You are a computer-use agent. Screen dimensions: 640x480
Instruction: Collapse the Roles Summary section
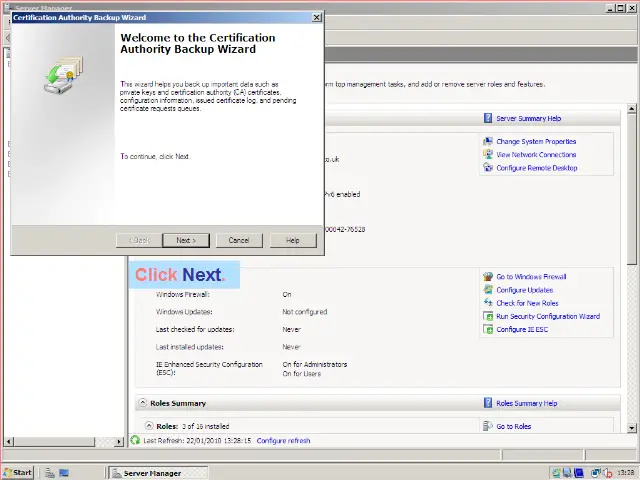coord(142,402)
